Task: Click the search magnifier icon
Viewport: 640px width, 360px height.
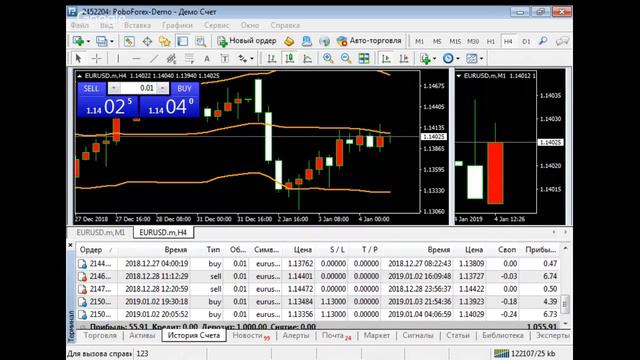Action: click(x=543, y=41)
